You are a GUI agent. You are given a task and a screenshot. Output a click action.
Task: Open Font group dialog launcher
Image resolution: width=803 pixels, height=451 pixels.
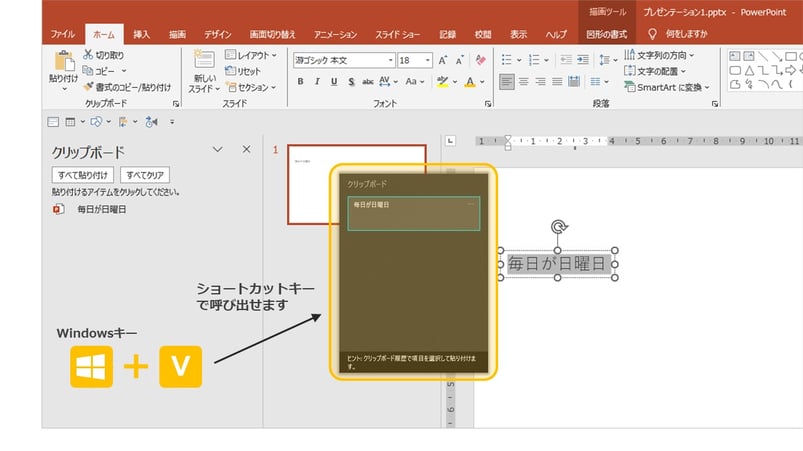click(x=488, y=104)
